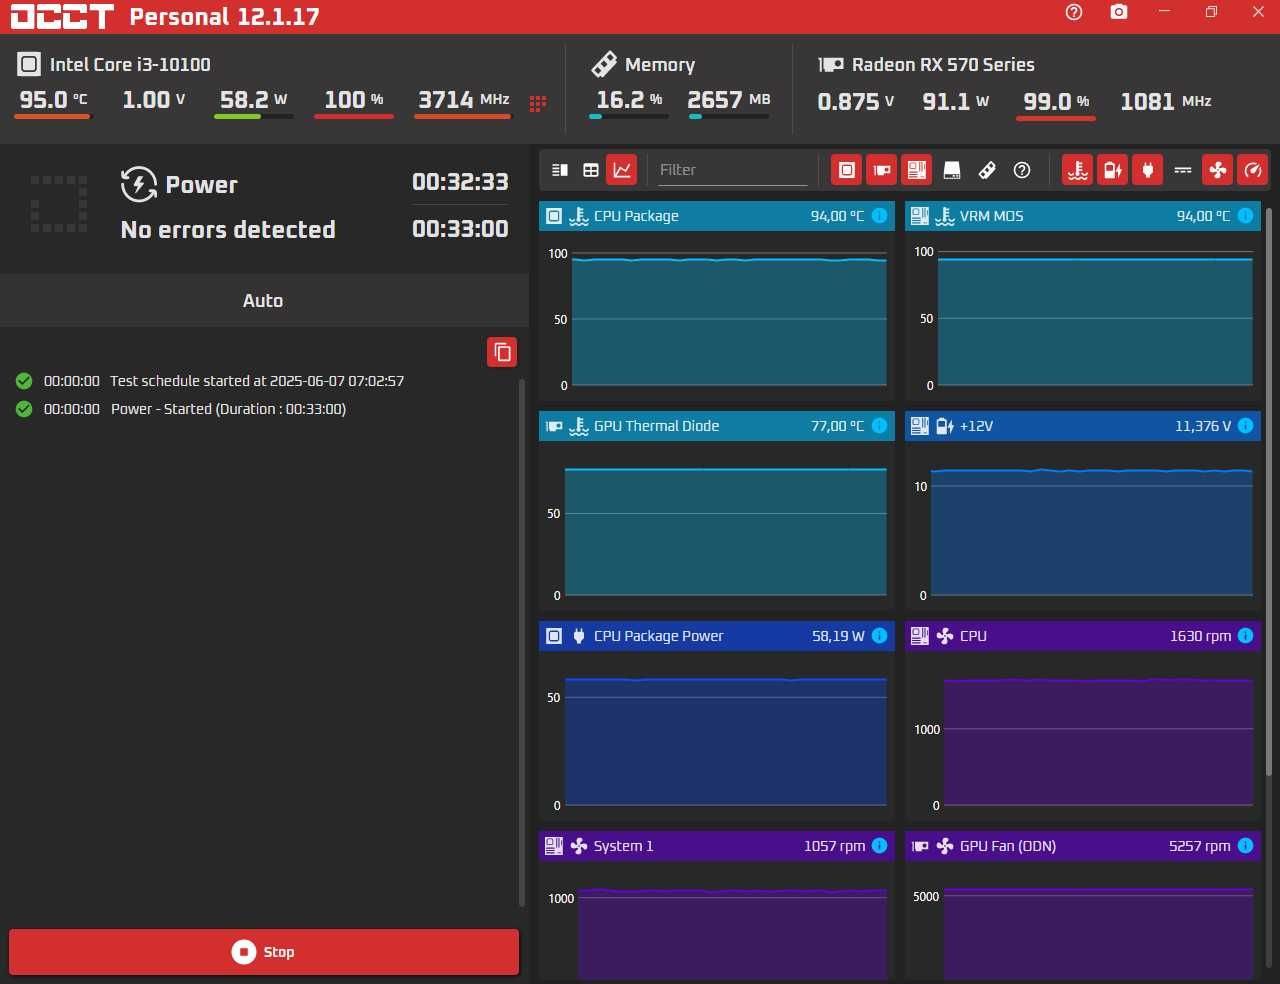Click the GPU frequency value '1081 MHz'
This screenshot has height=984, width=1280.
(1166, 102)
